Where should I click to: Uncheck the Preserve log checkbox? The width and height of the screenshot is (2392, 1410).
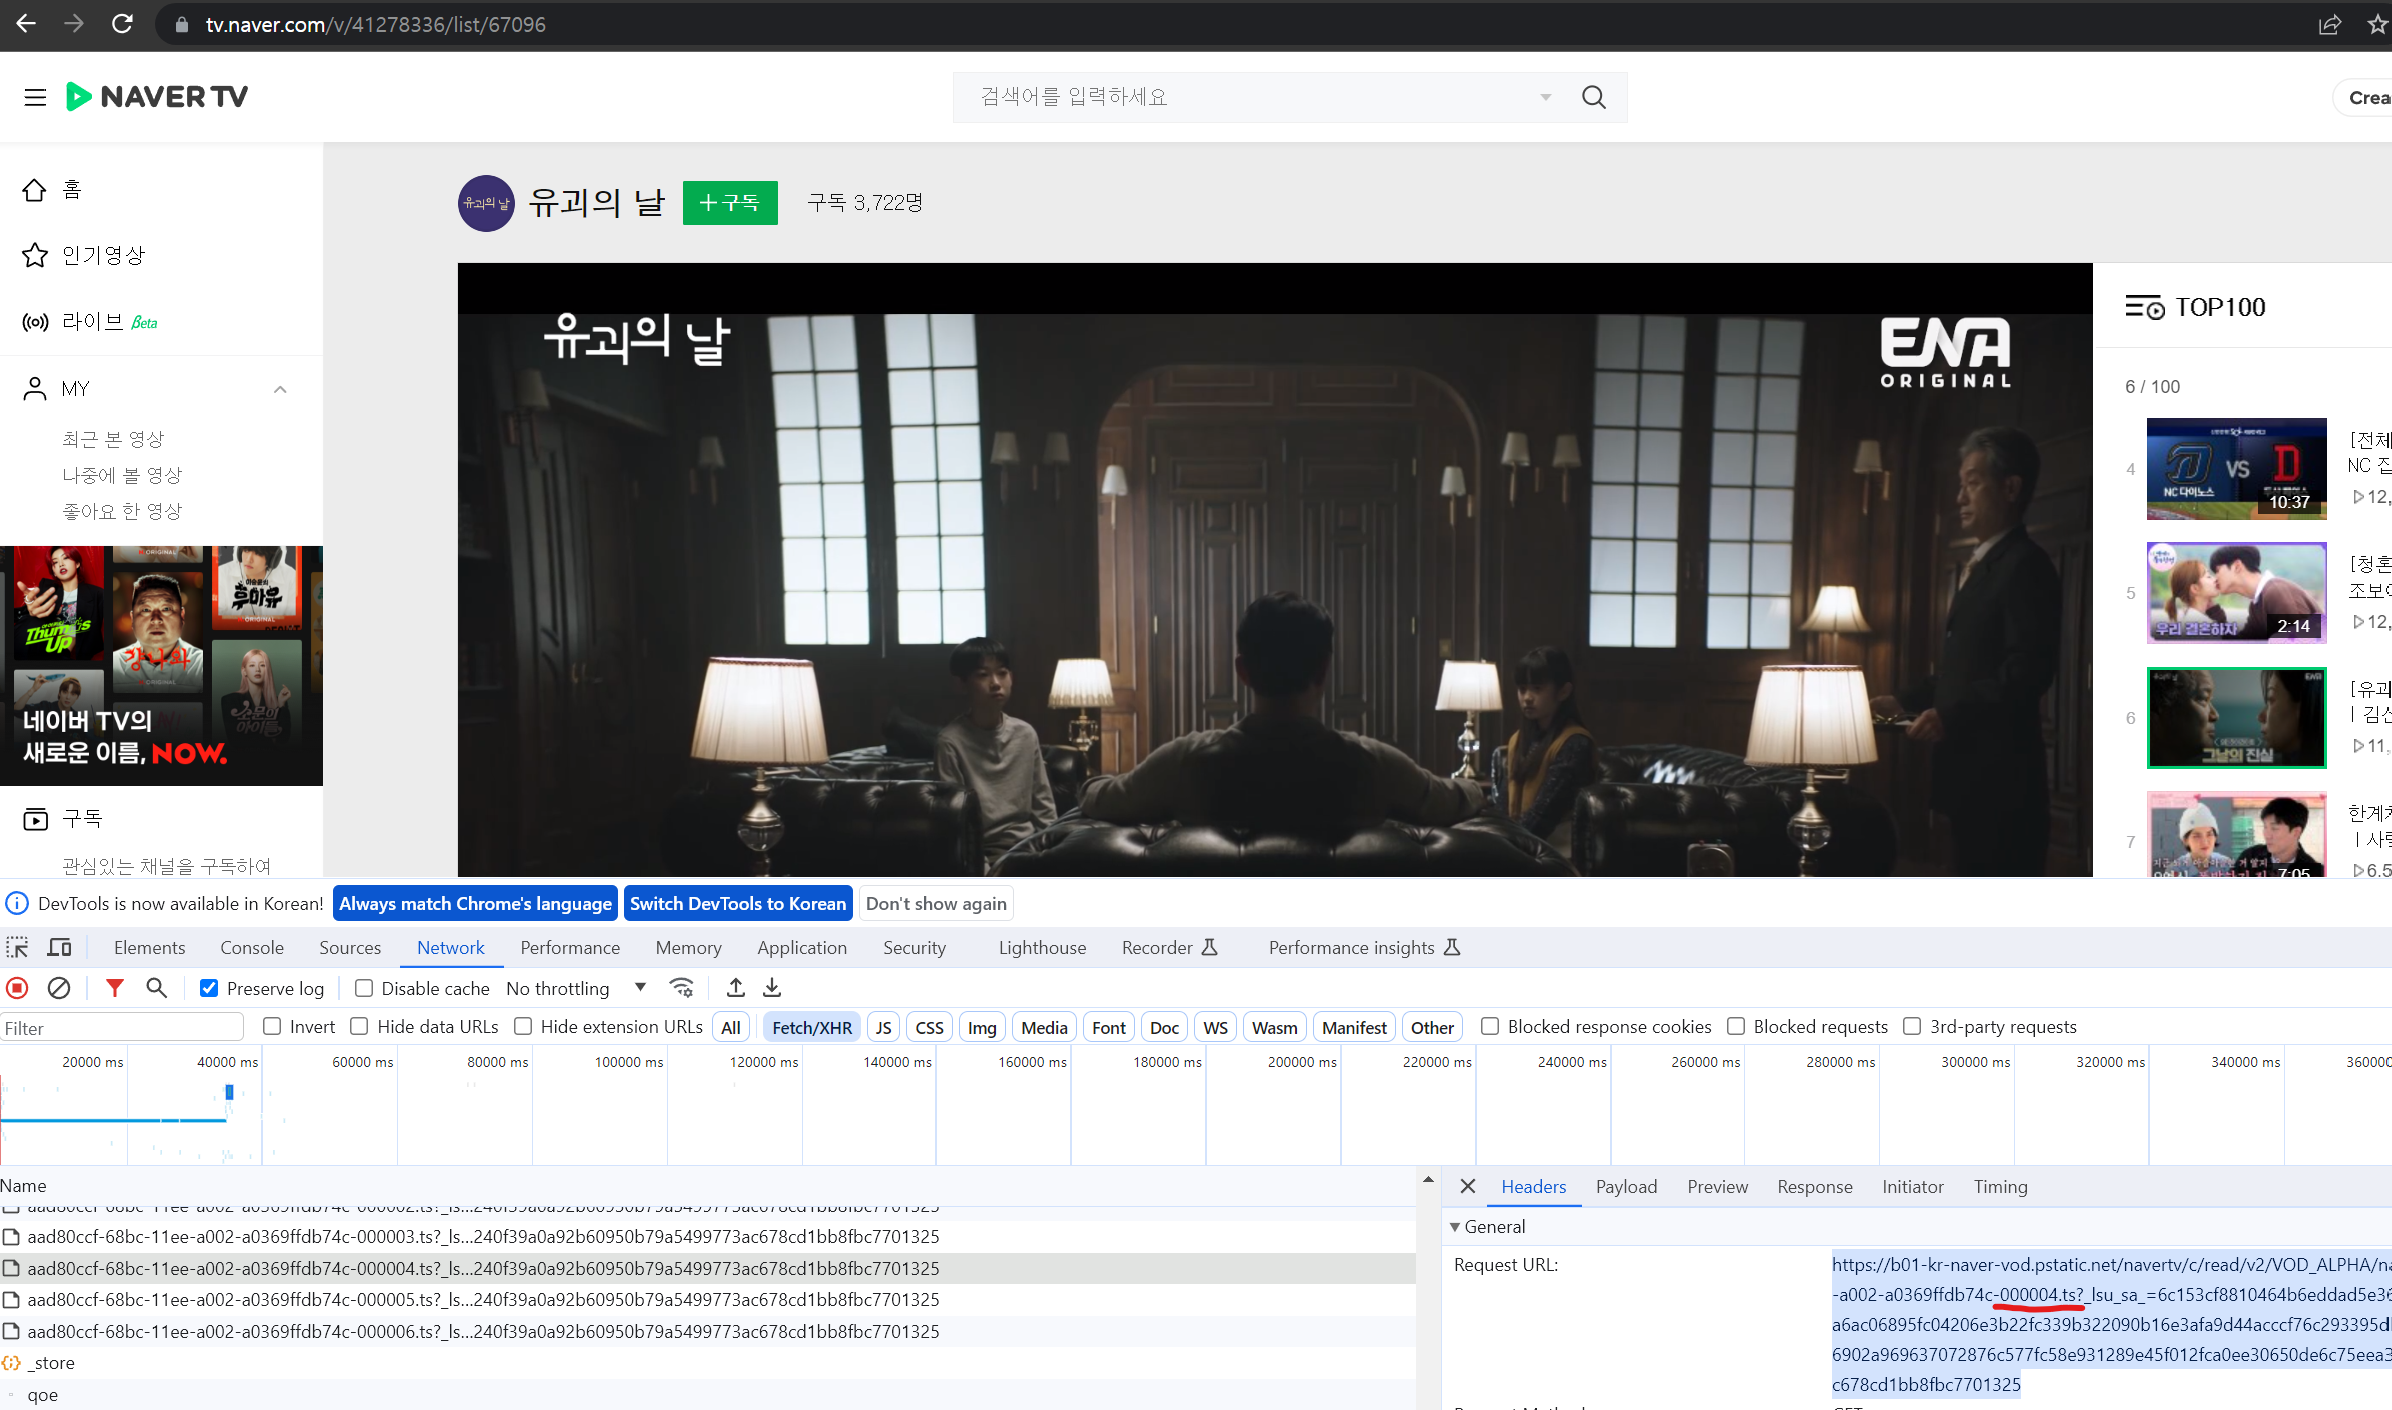click(209, 988)
